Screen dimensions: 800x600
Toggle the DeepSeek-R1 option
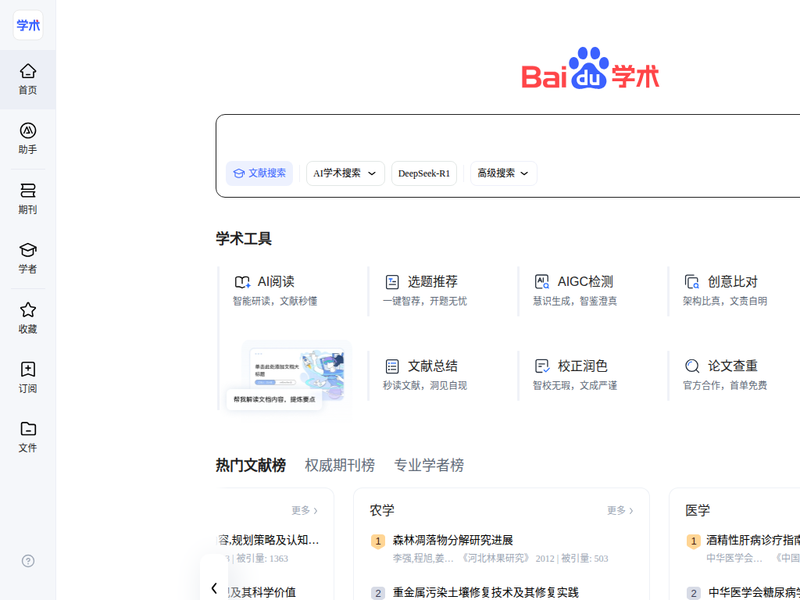click(424, 173)
